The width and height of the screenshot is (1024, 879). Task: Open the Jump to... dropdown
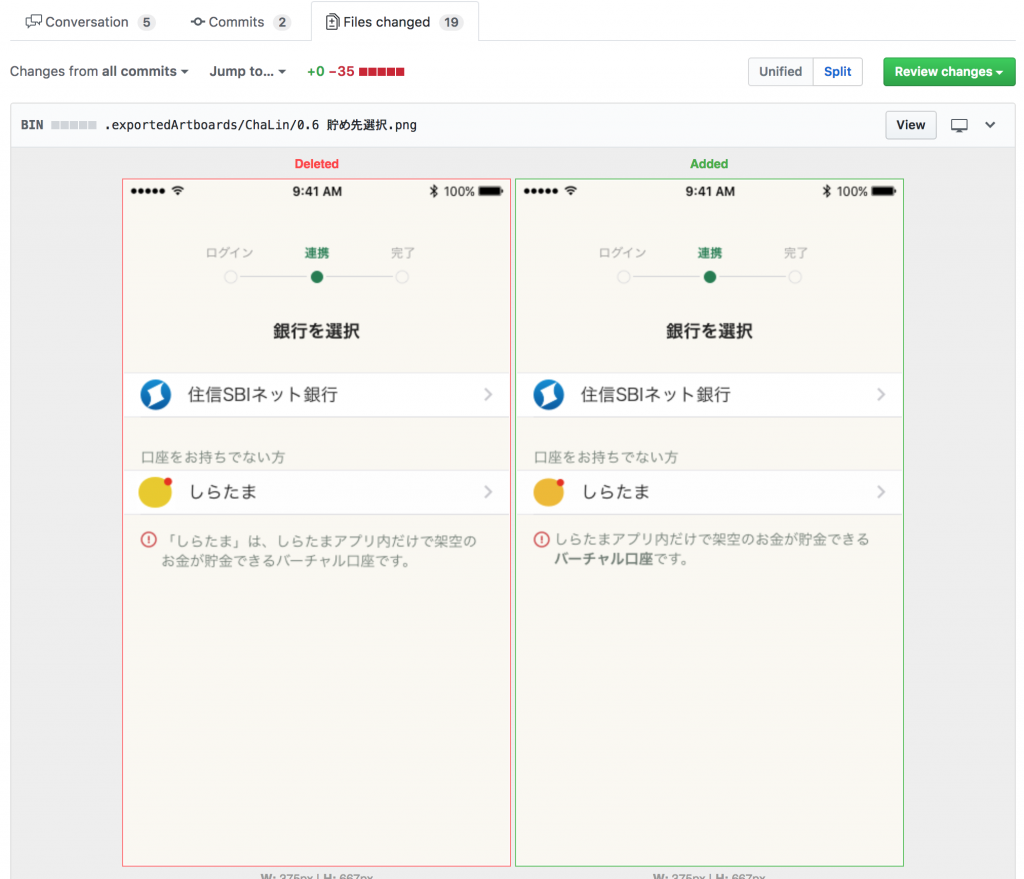coord(248,71)
